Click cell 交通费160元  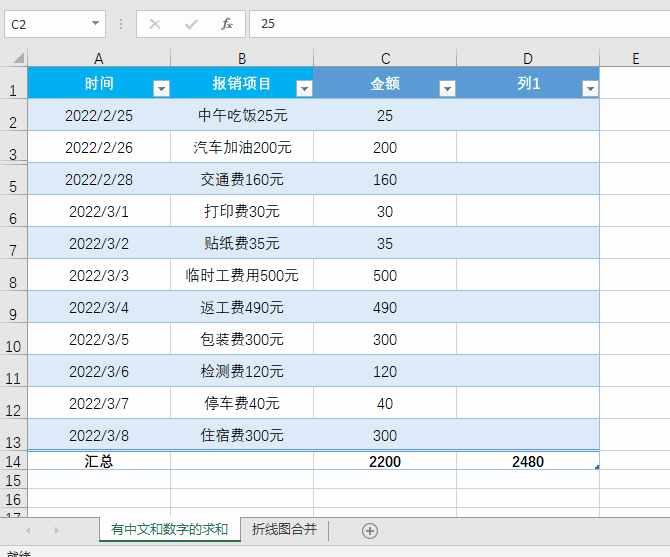tap(242, 179)
